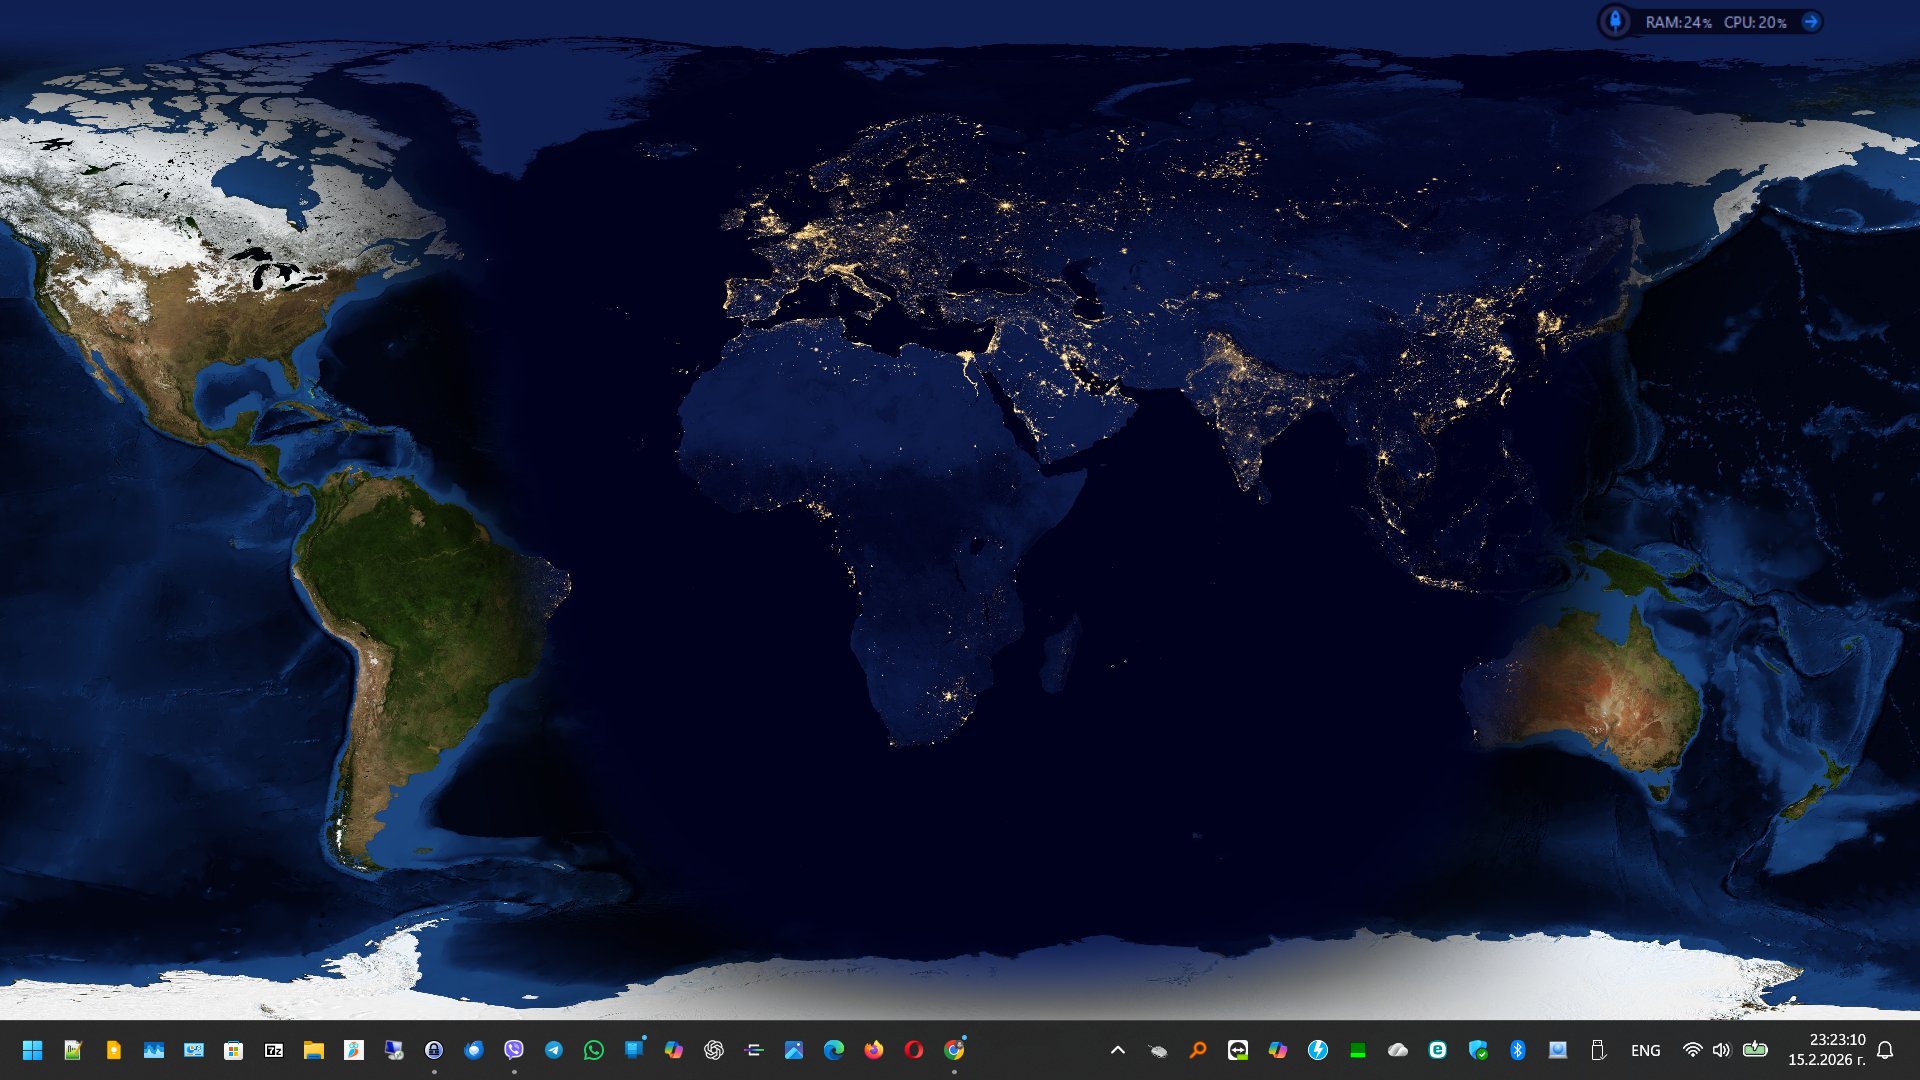This screenshot has height=1080, width=1920.
Task: Click the speaker volume tray icon
Action: (x=1721, y=1050)
